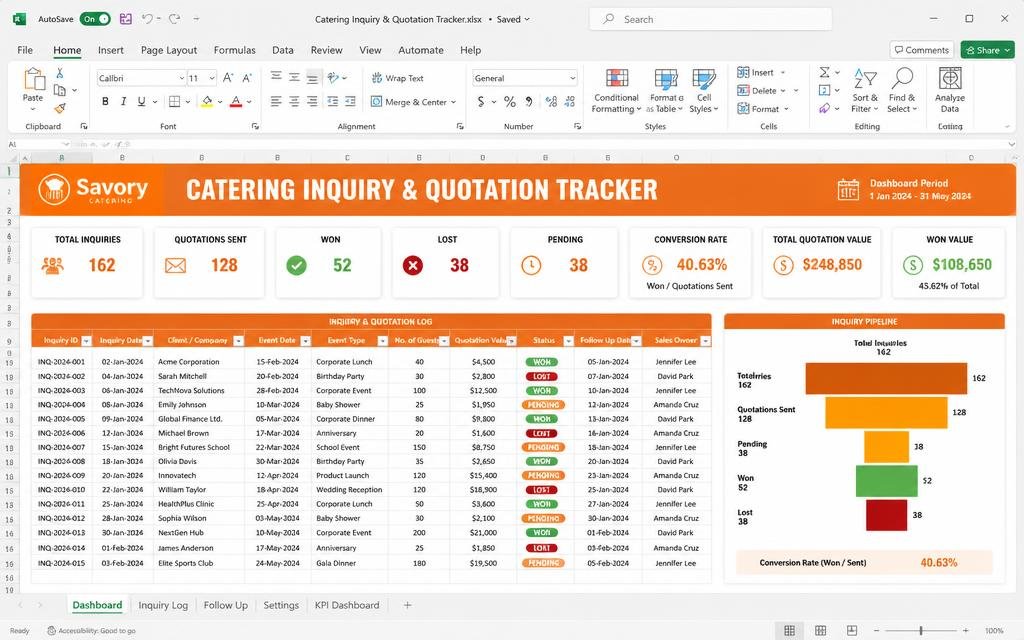Click the Undo arrow in title bar
The height and width of the screenshot is (640, 1024).
[x=147, y=19]
